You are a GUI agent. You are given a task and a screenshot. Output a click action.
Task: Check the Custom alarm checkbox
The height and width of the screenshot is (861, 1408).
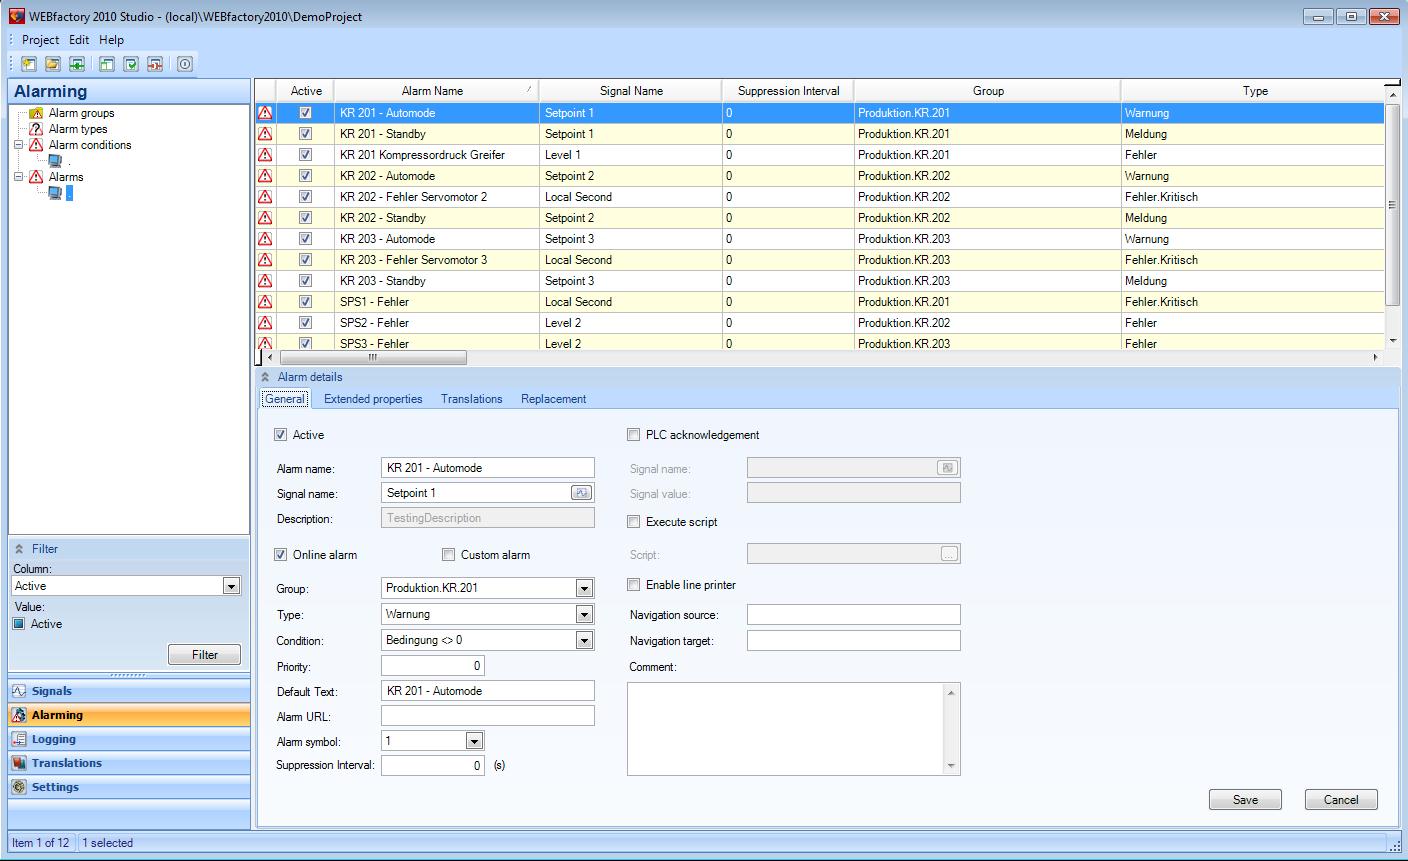(449, 555)
